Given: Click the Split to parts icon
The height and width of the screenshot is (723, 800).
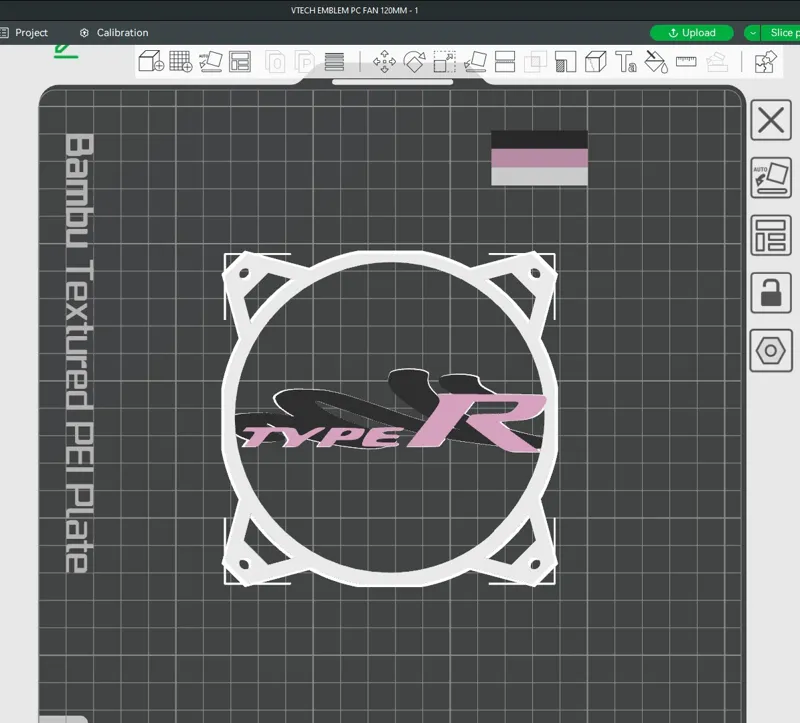Looking at the screenshot, I should pos(305,62).
